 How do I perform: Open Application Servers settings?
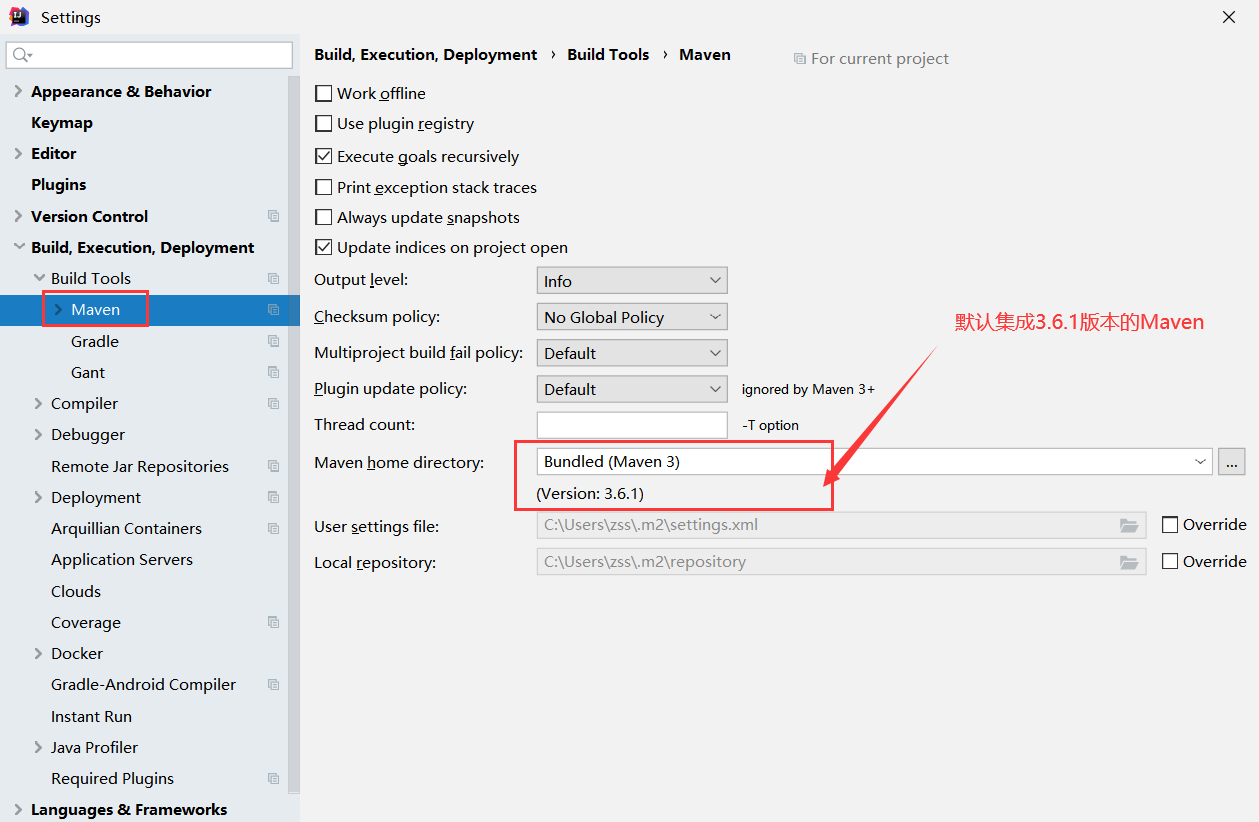[122, 560]
